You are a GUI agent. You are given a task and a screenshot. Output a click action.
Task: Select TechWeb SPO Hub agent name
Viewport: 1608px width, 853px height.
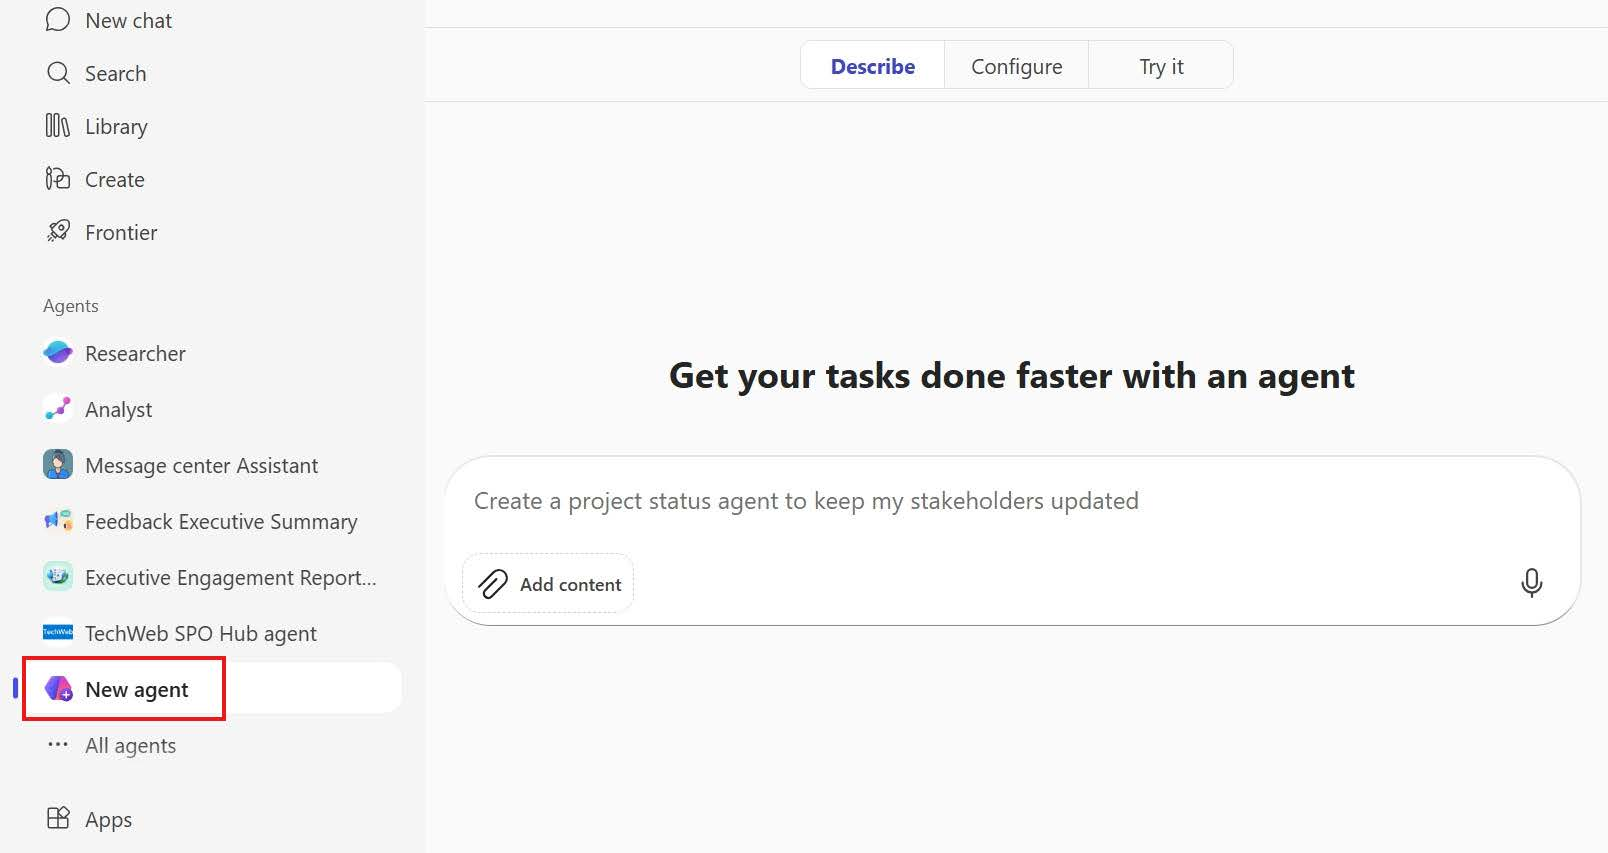[201, 634]
